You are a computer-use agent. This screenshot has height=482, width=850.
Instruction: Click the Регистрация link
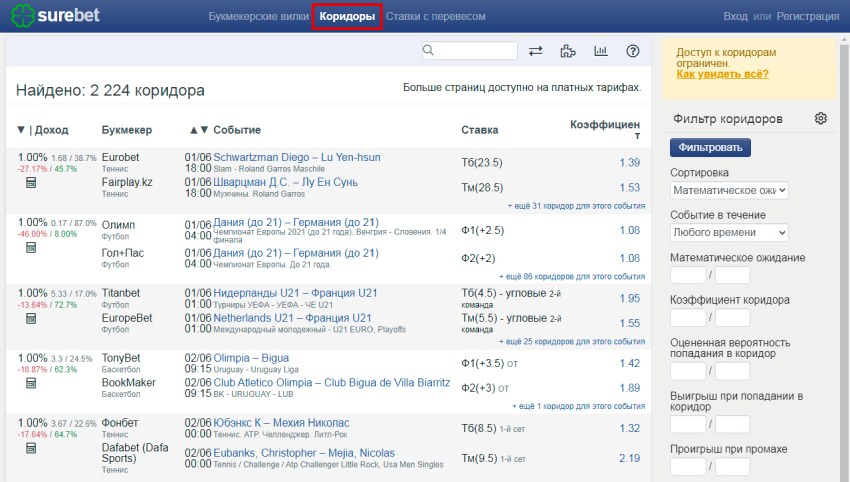pos(808,16)
